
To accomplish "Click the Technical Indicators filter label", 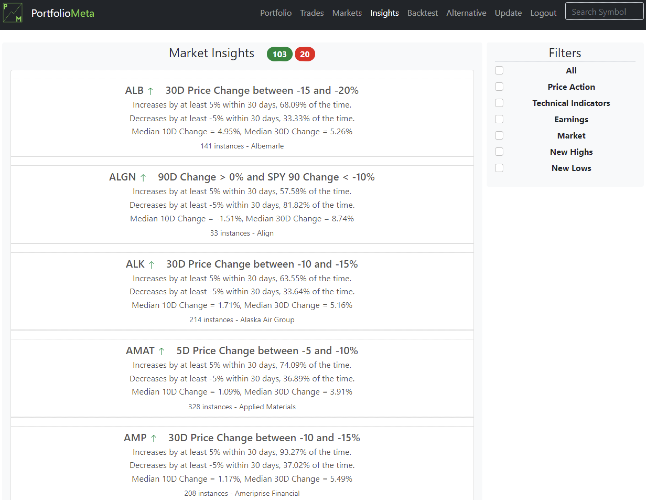I will pos(571,103).
